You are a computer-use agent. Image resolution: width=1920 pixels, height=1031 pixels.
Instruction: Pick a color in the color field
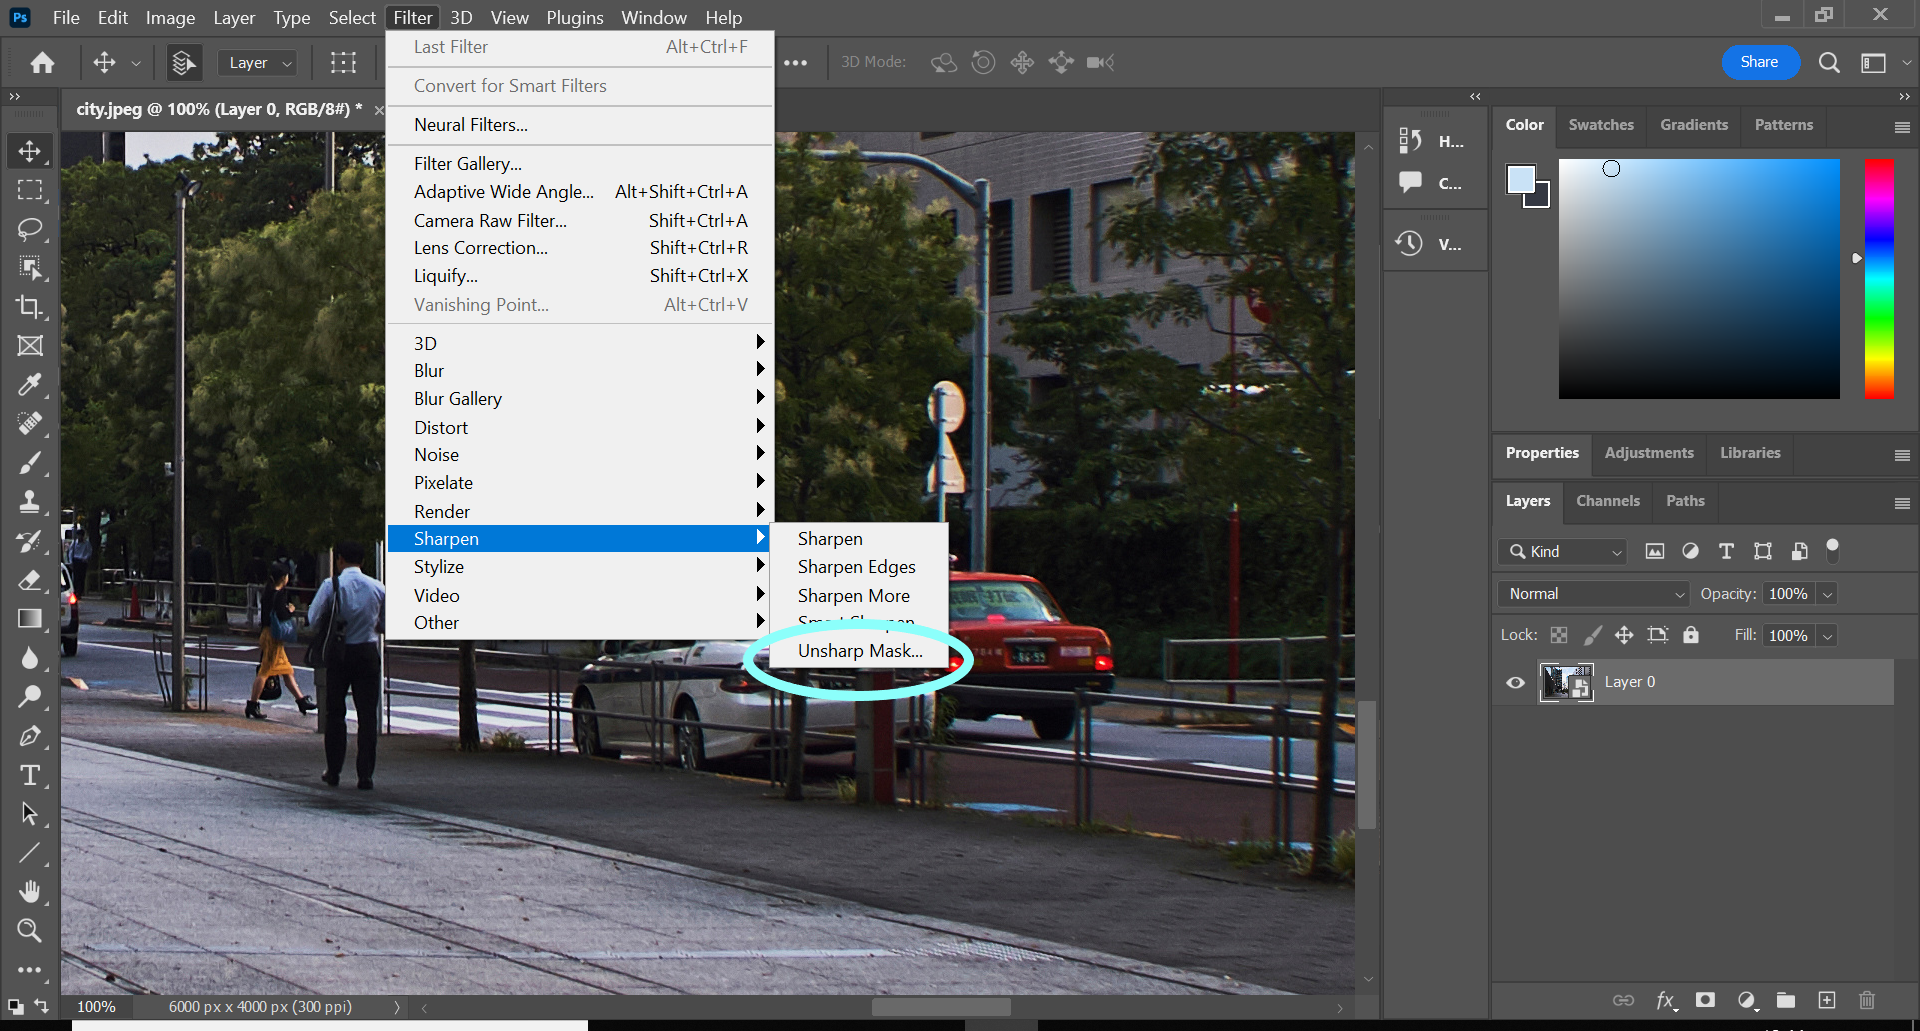1699,279
